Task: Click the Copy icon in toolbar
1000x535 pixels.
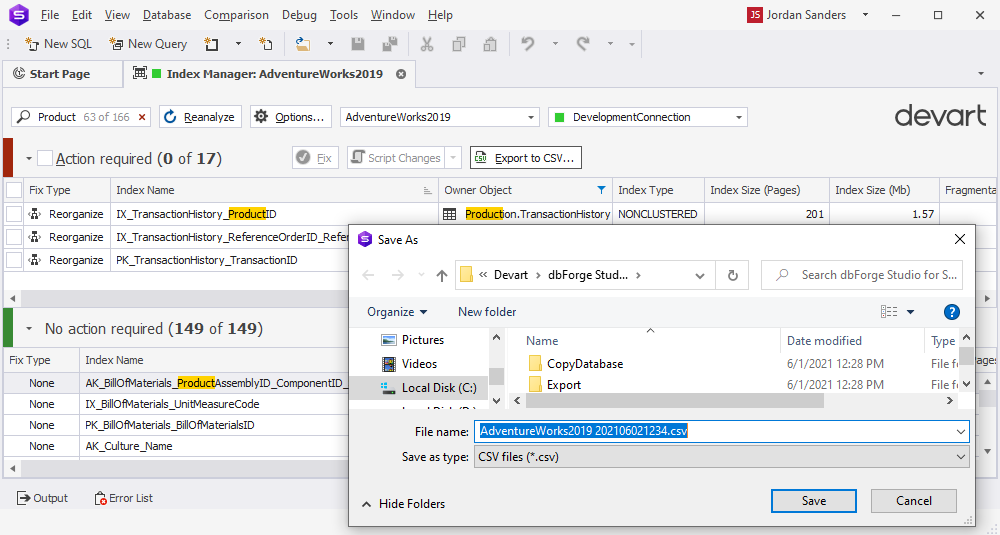Action: pyautogui.click(x=459, y=44)
